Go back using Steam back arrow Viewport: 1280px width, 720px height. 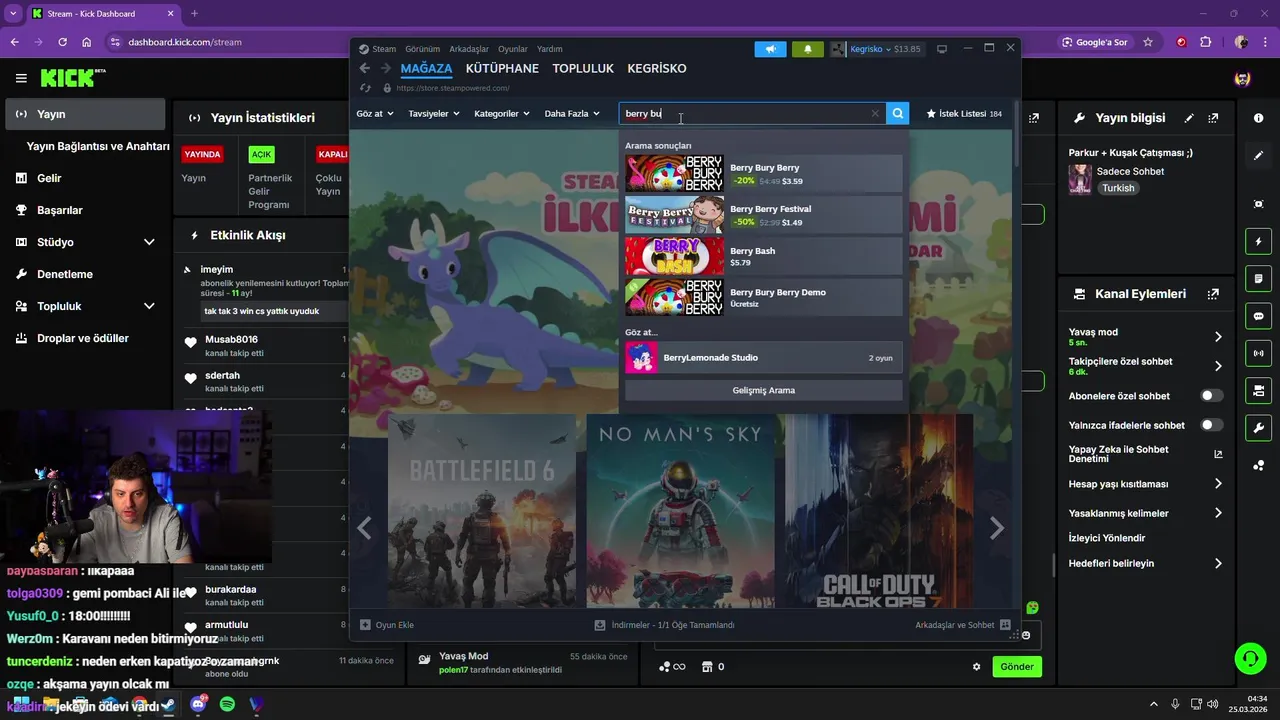coord(364,68)
